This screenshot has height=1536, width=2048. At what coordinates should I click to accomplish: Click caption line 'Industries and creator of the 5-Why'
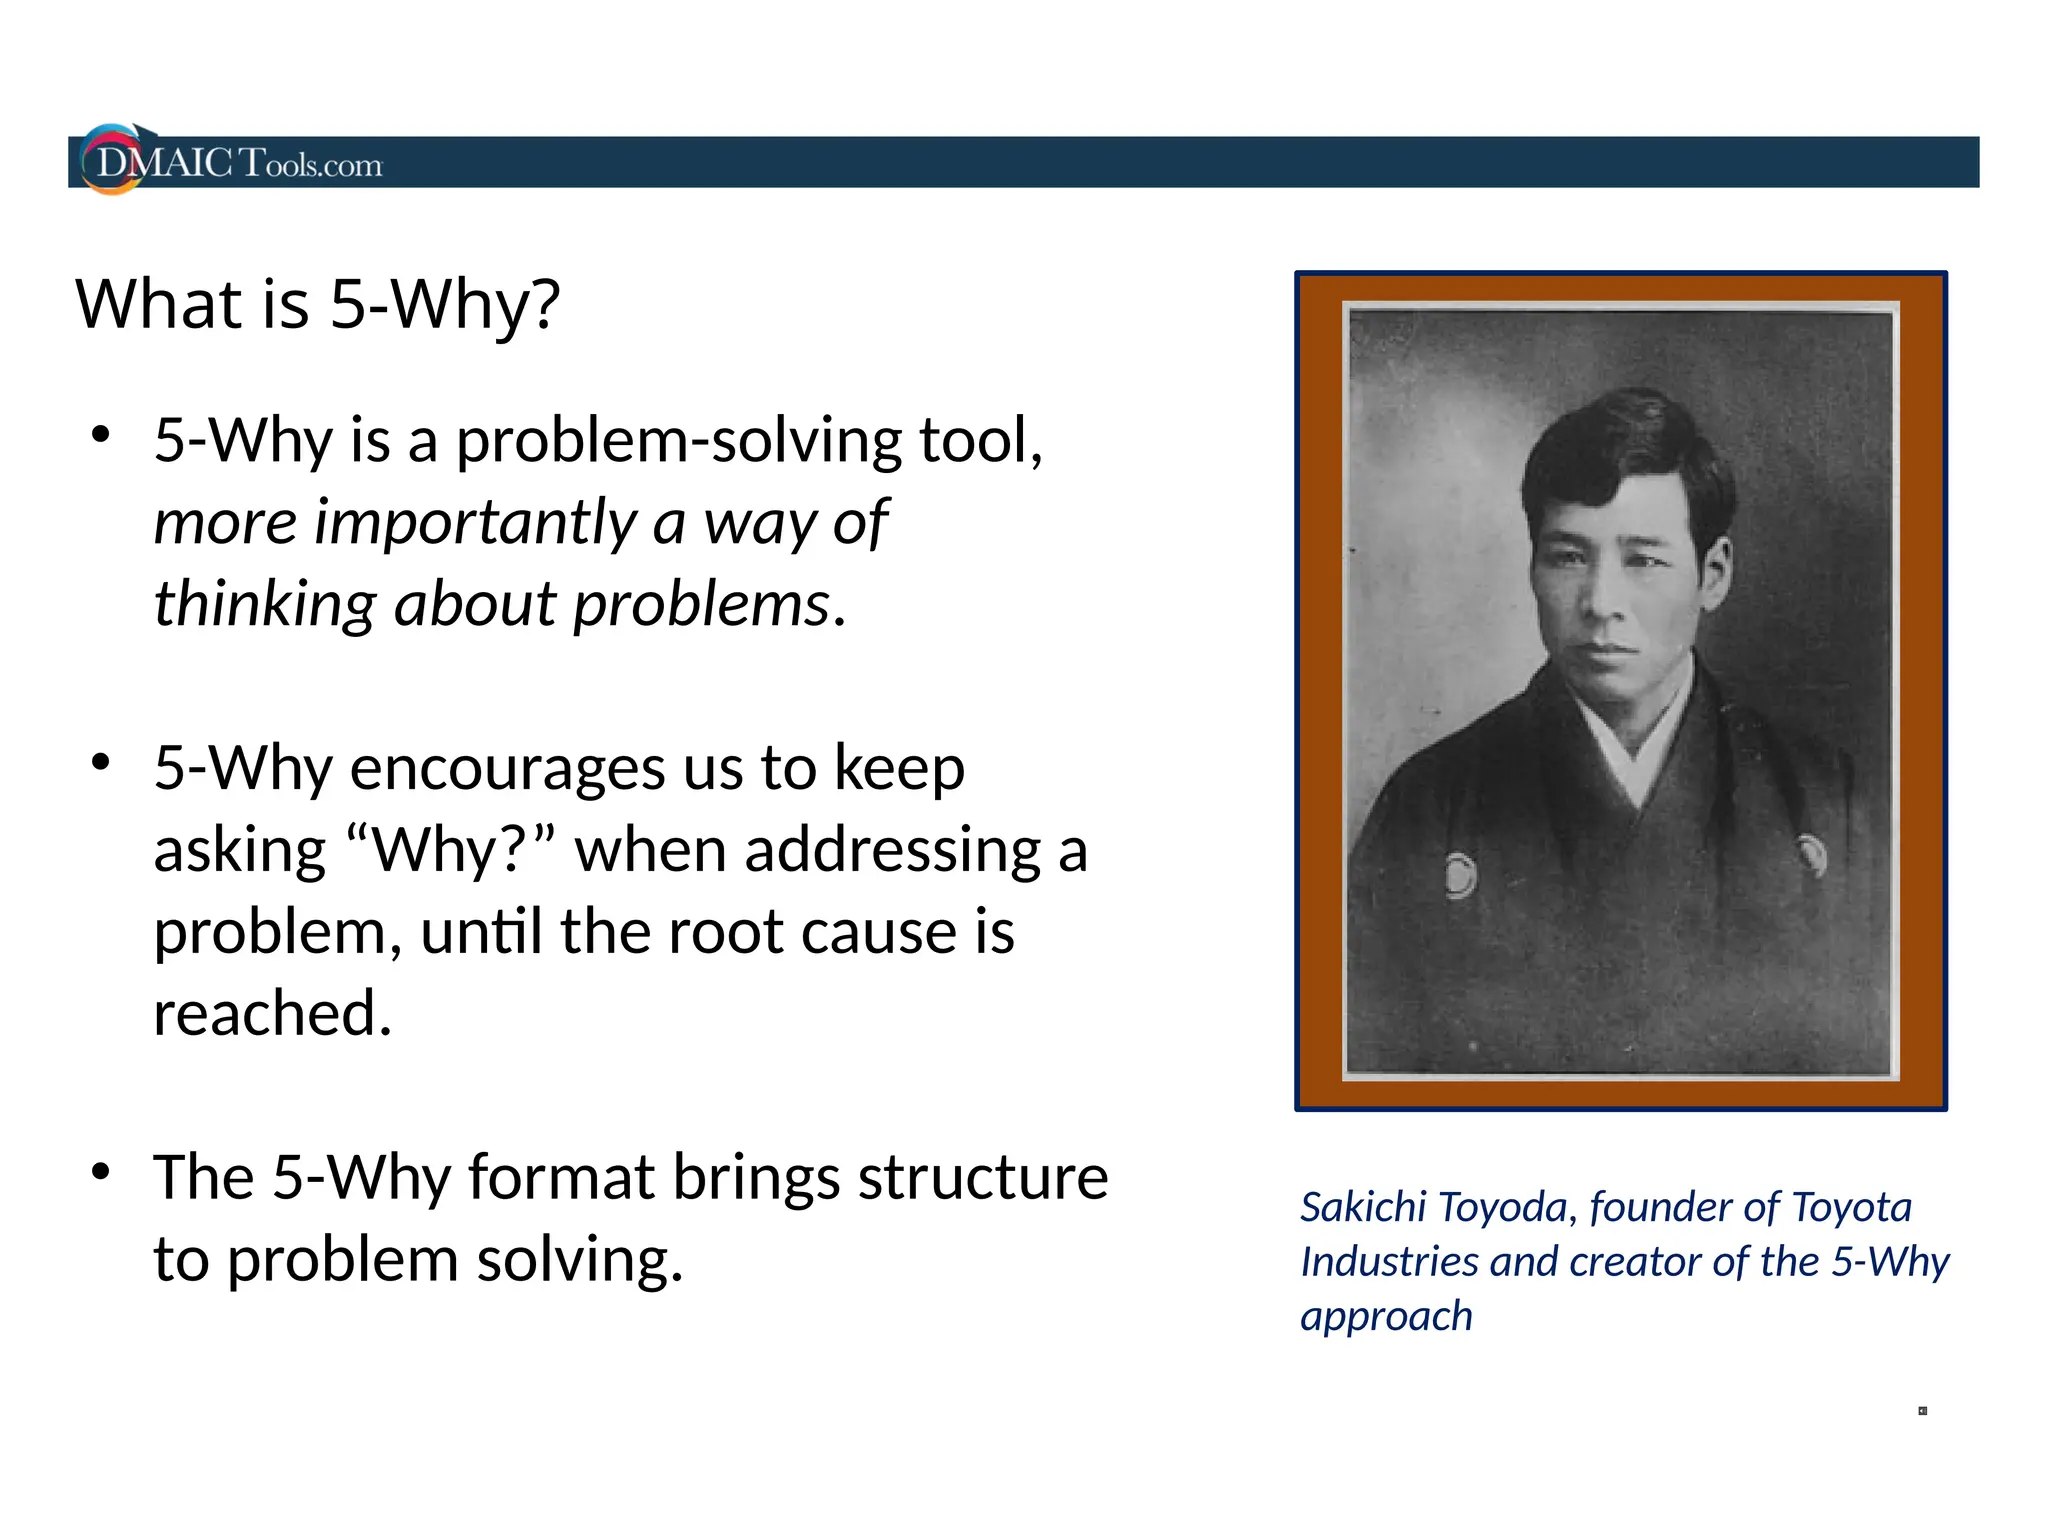coord(1624,1262)
